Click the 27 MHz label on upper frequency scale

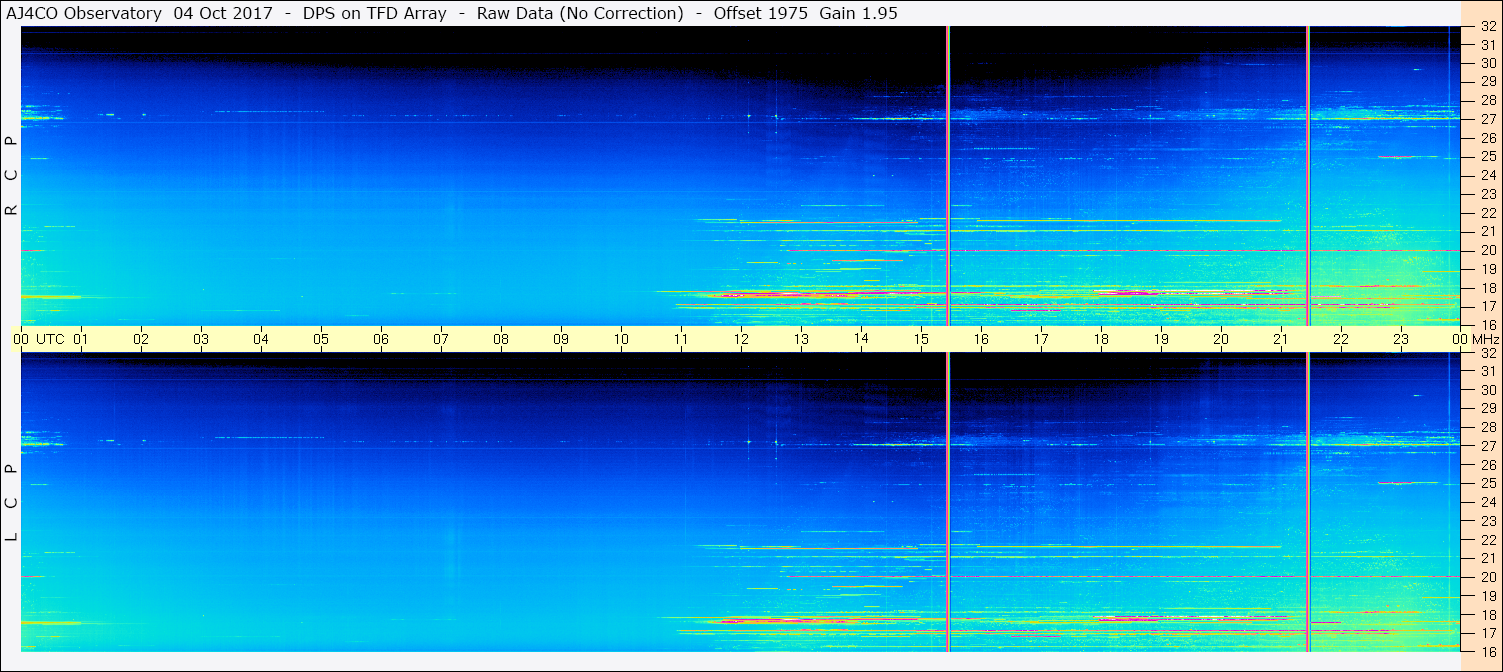tap(1488, 119)
